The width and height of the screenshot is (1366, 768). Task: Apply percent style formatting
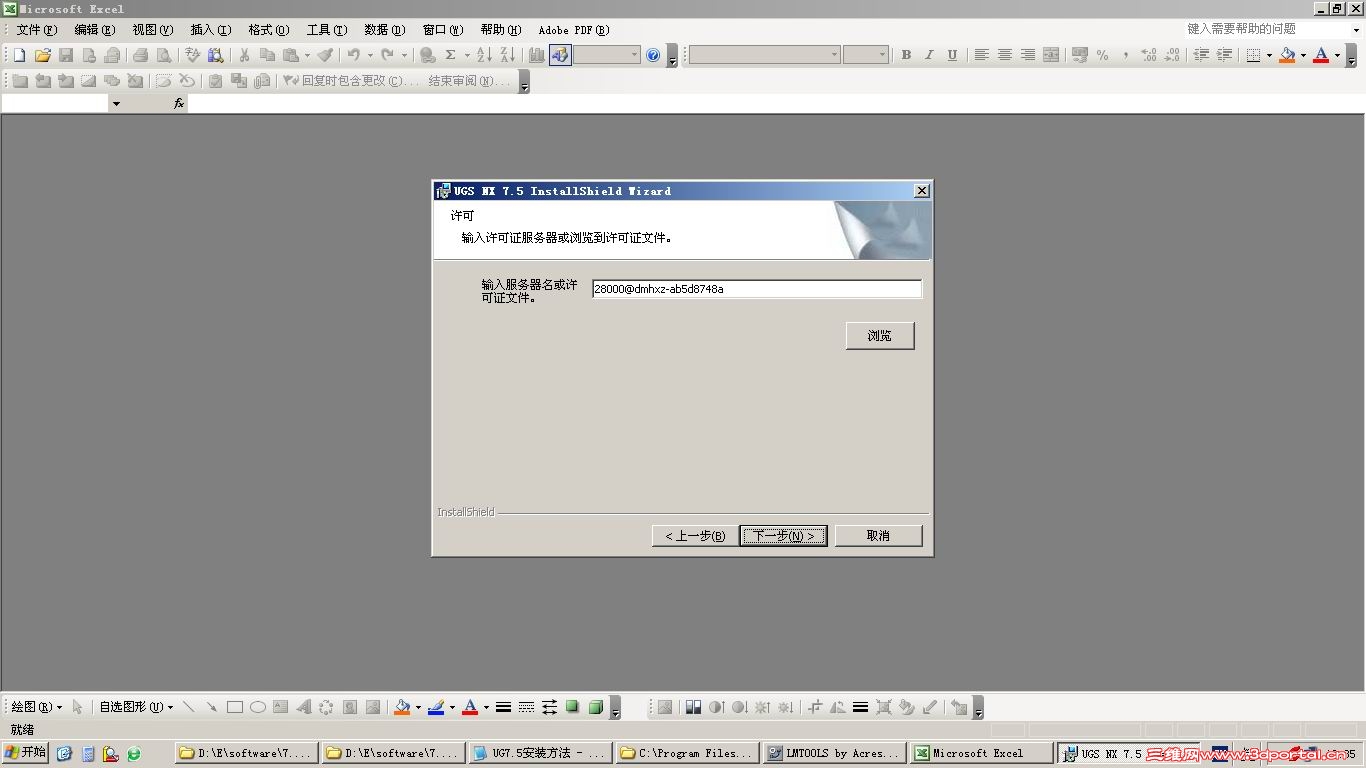(1102, 55)
